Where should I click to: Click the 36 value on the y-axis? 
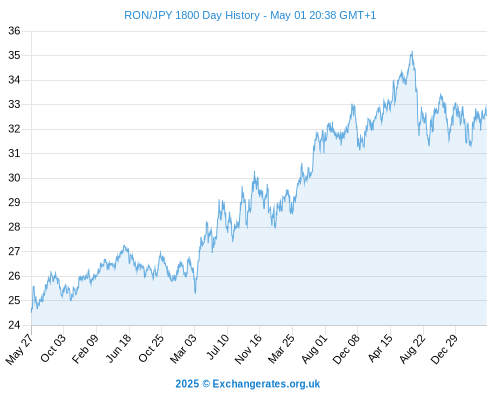click(14, 31)
